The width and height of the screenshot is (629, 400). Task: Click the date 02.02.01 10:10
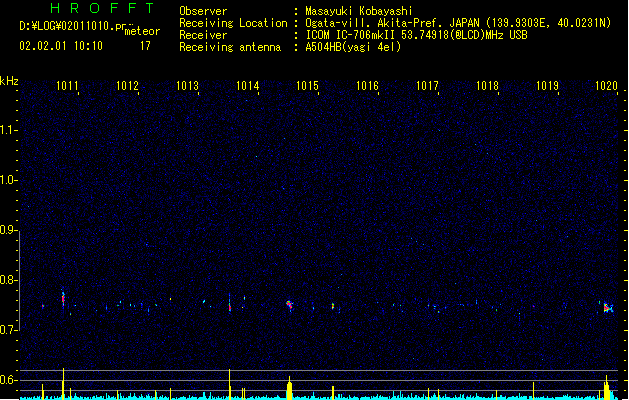coord(61,46)
